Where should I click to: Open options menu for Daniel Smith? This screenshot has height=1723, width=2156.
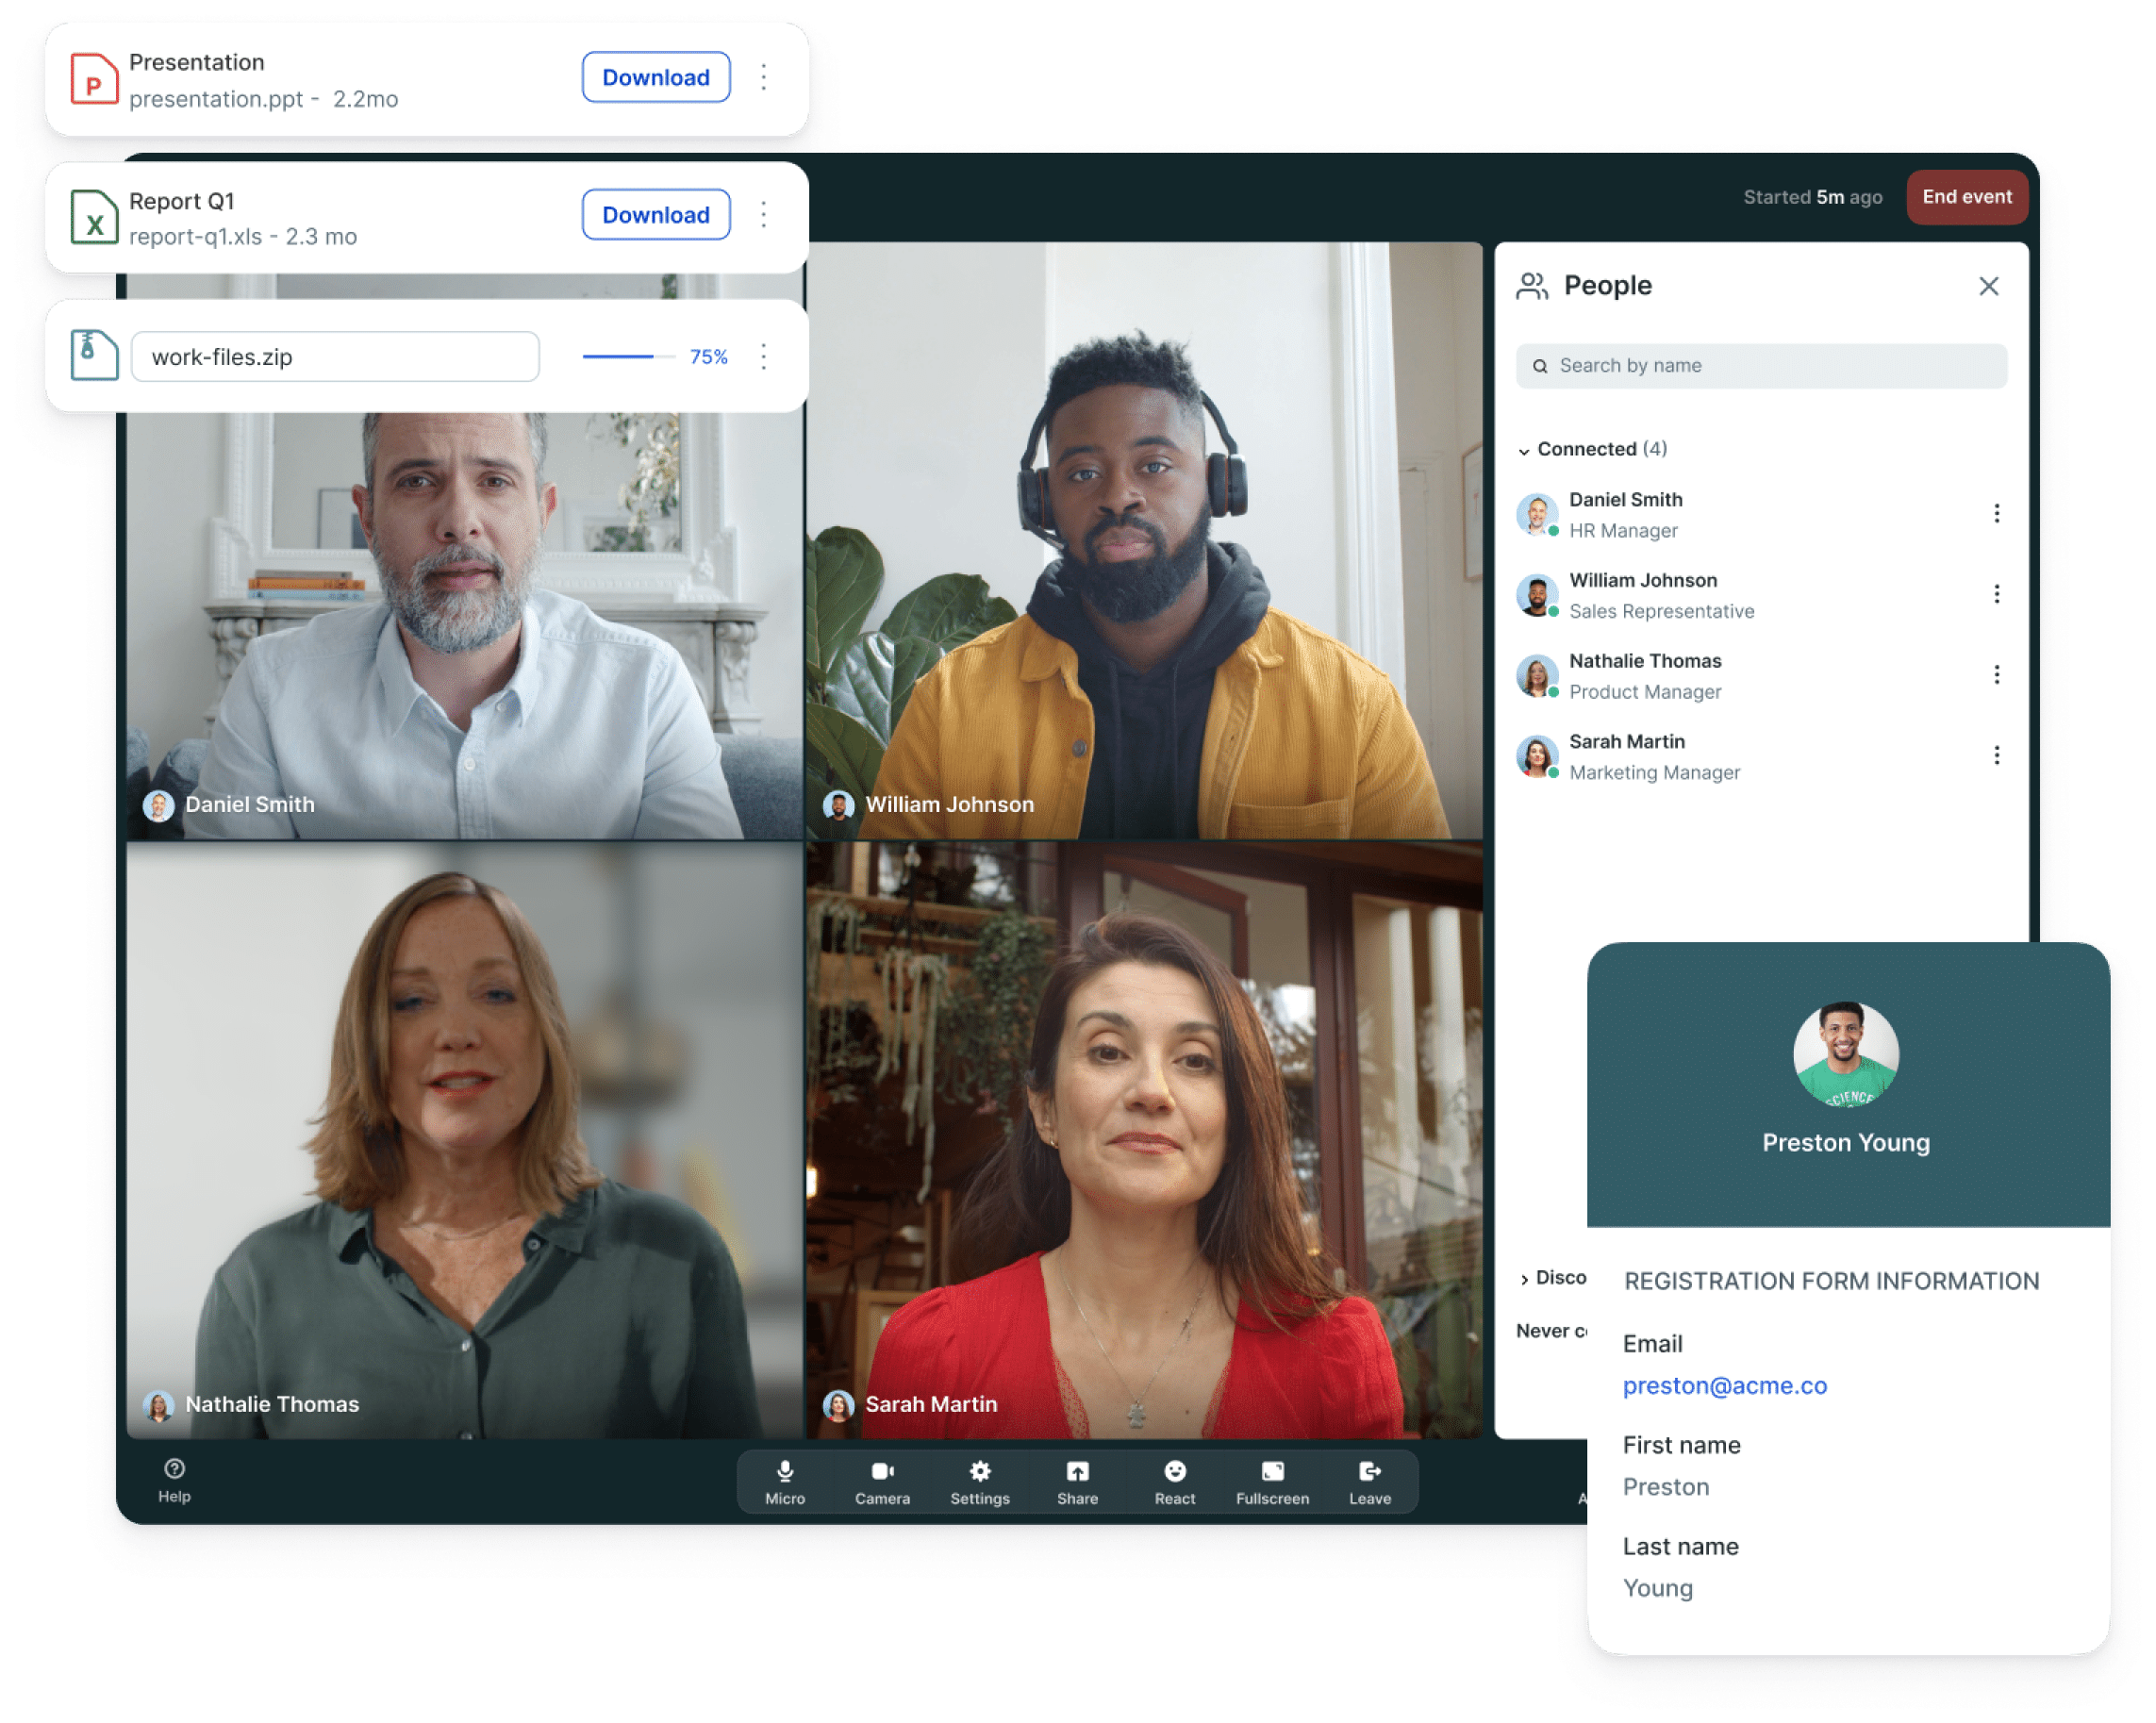coord(1996,513)
